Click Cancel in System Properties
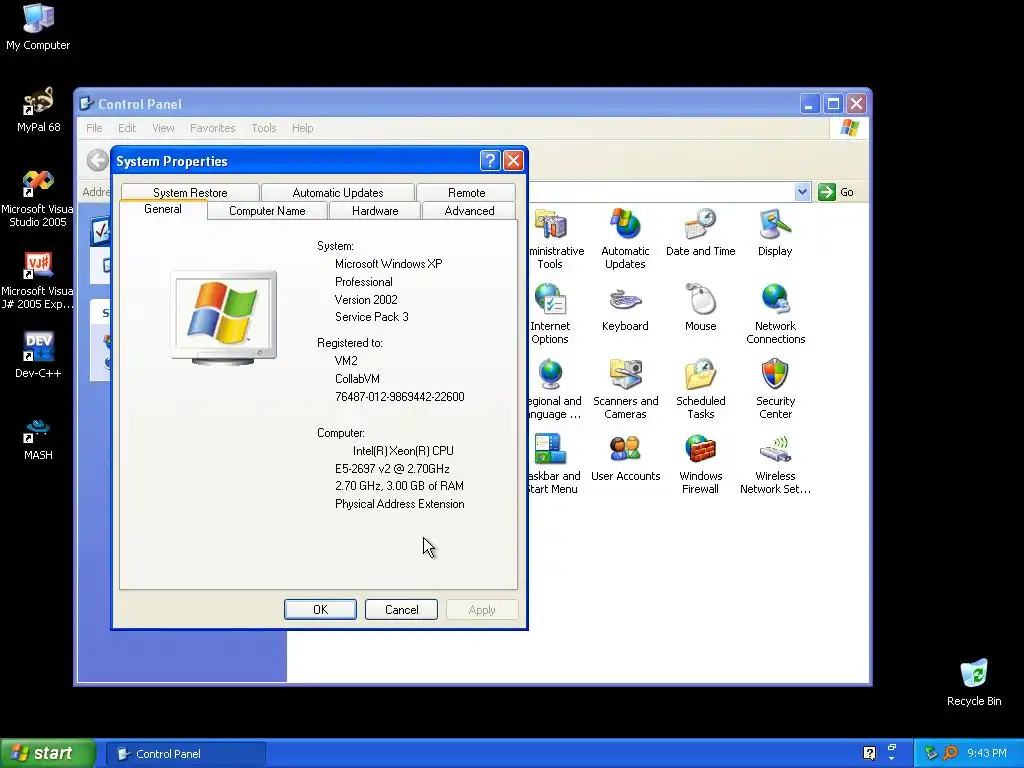The image size is (1024, 768). pyautogui.click(x=401, y=609)
